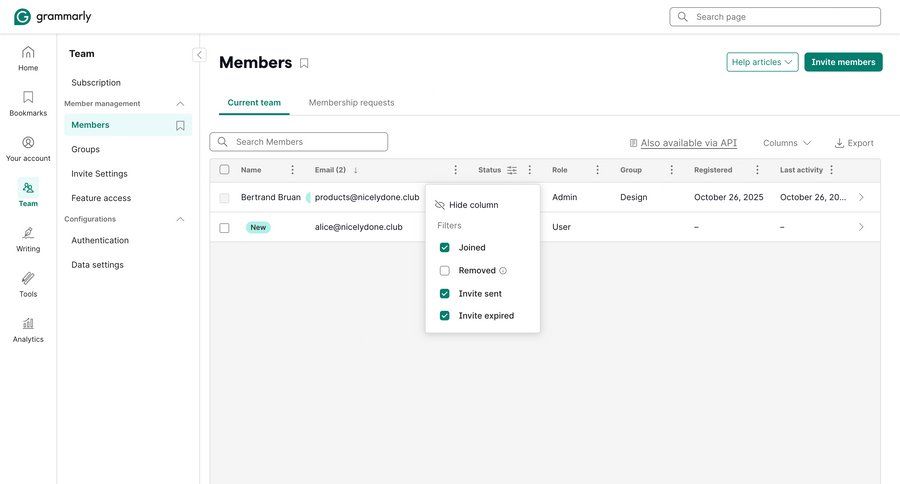The image size is (900, 484).
Task: Collapse Configurations section
Action: 180,219
